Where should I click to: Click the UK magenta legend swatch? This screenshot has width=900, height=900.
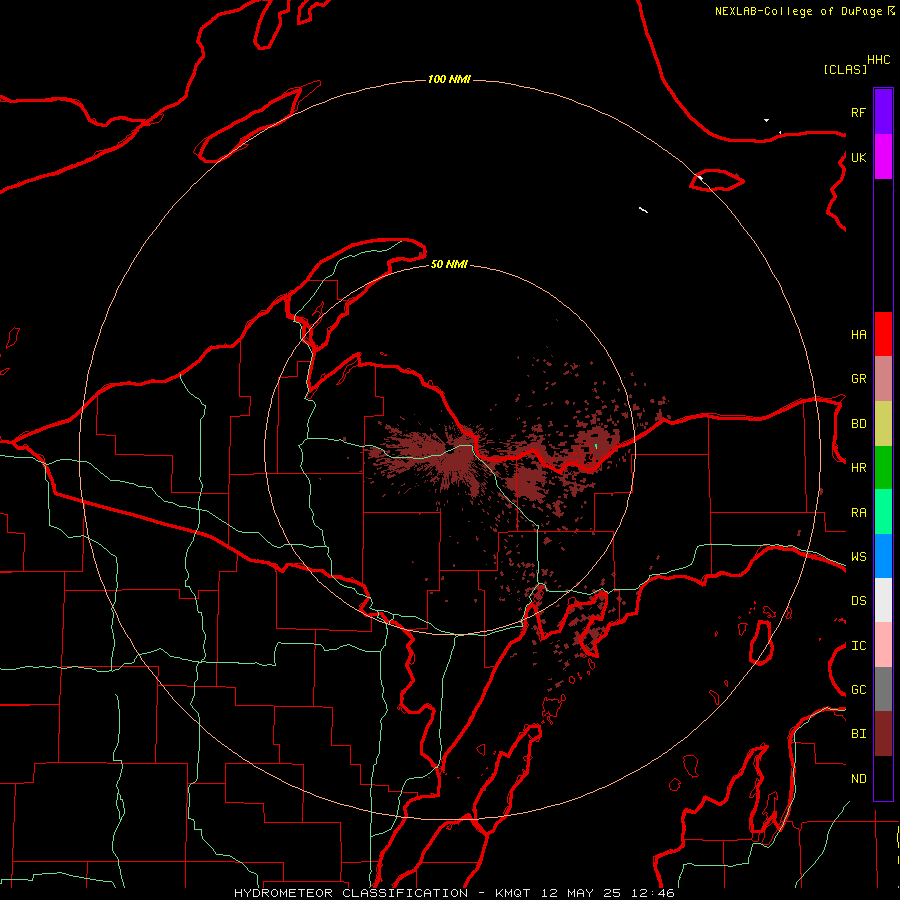883,157
